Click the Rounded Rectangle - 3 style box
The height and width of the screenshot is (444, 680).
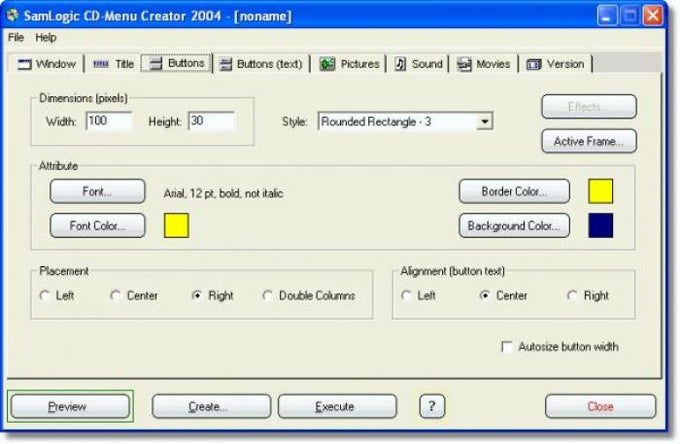click(405, 121)
